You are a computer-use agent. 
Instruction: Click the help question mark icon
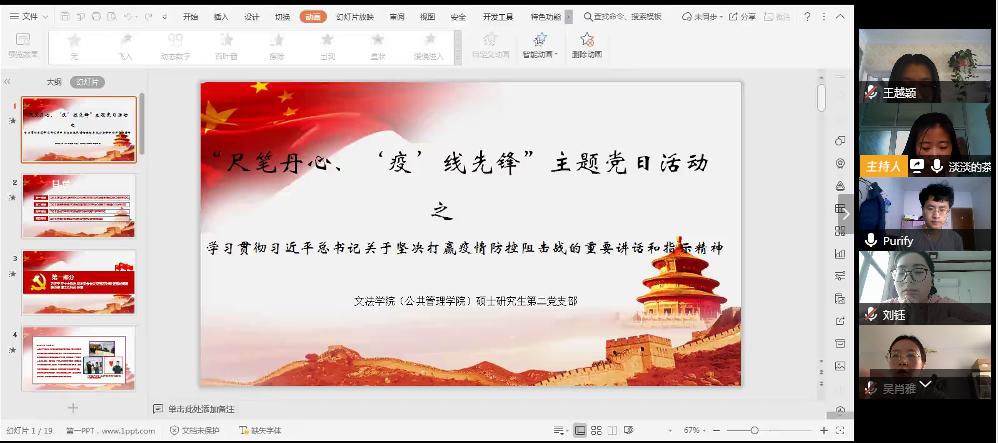(x=807, y=17)
